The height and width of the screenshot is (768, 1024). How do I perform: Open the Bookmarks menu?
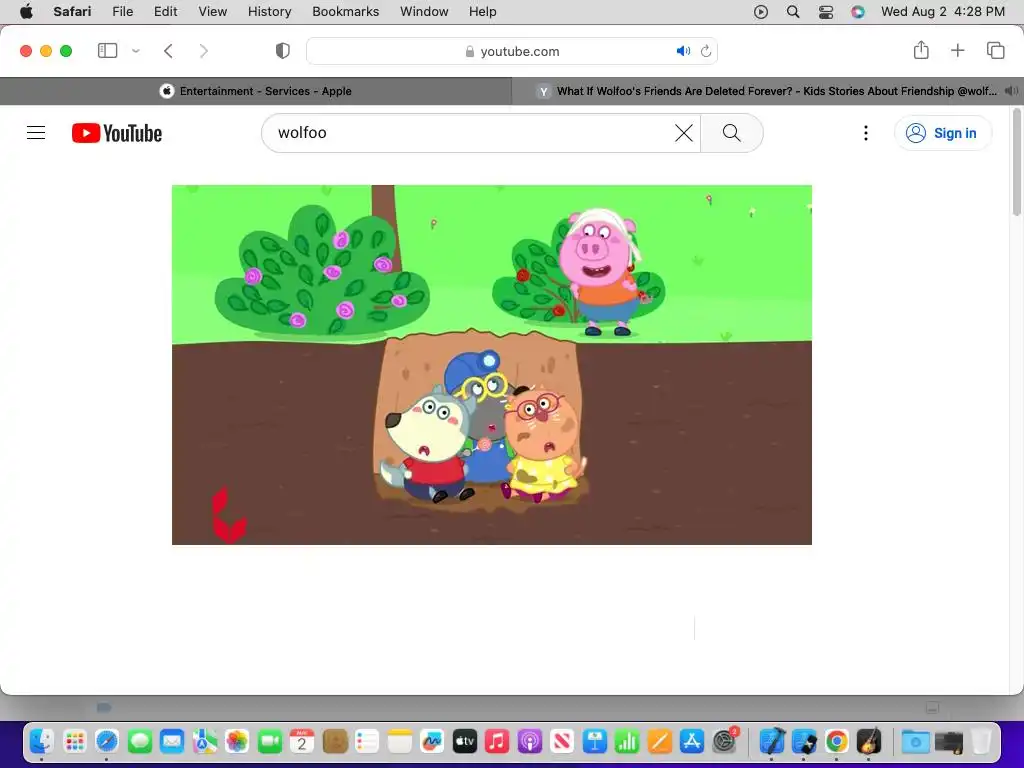pos(345,12)
